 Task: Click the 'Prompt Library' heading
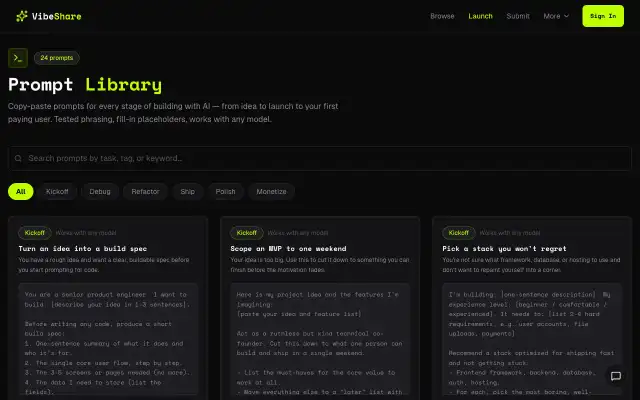tap(85, 84)
